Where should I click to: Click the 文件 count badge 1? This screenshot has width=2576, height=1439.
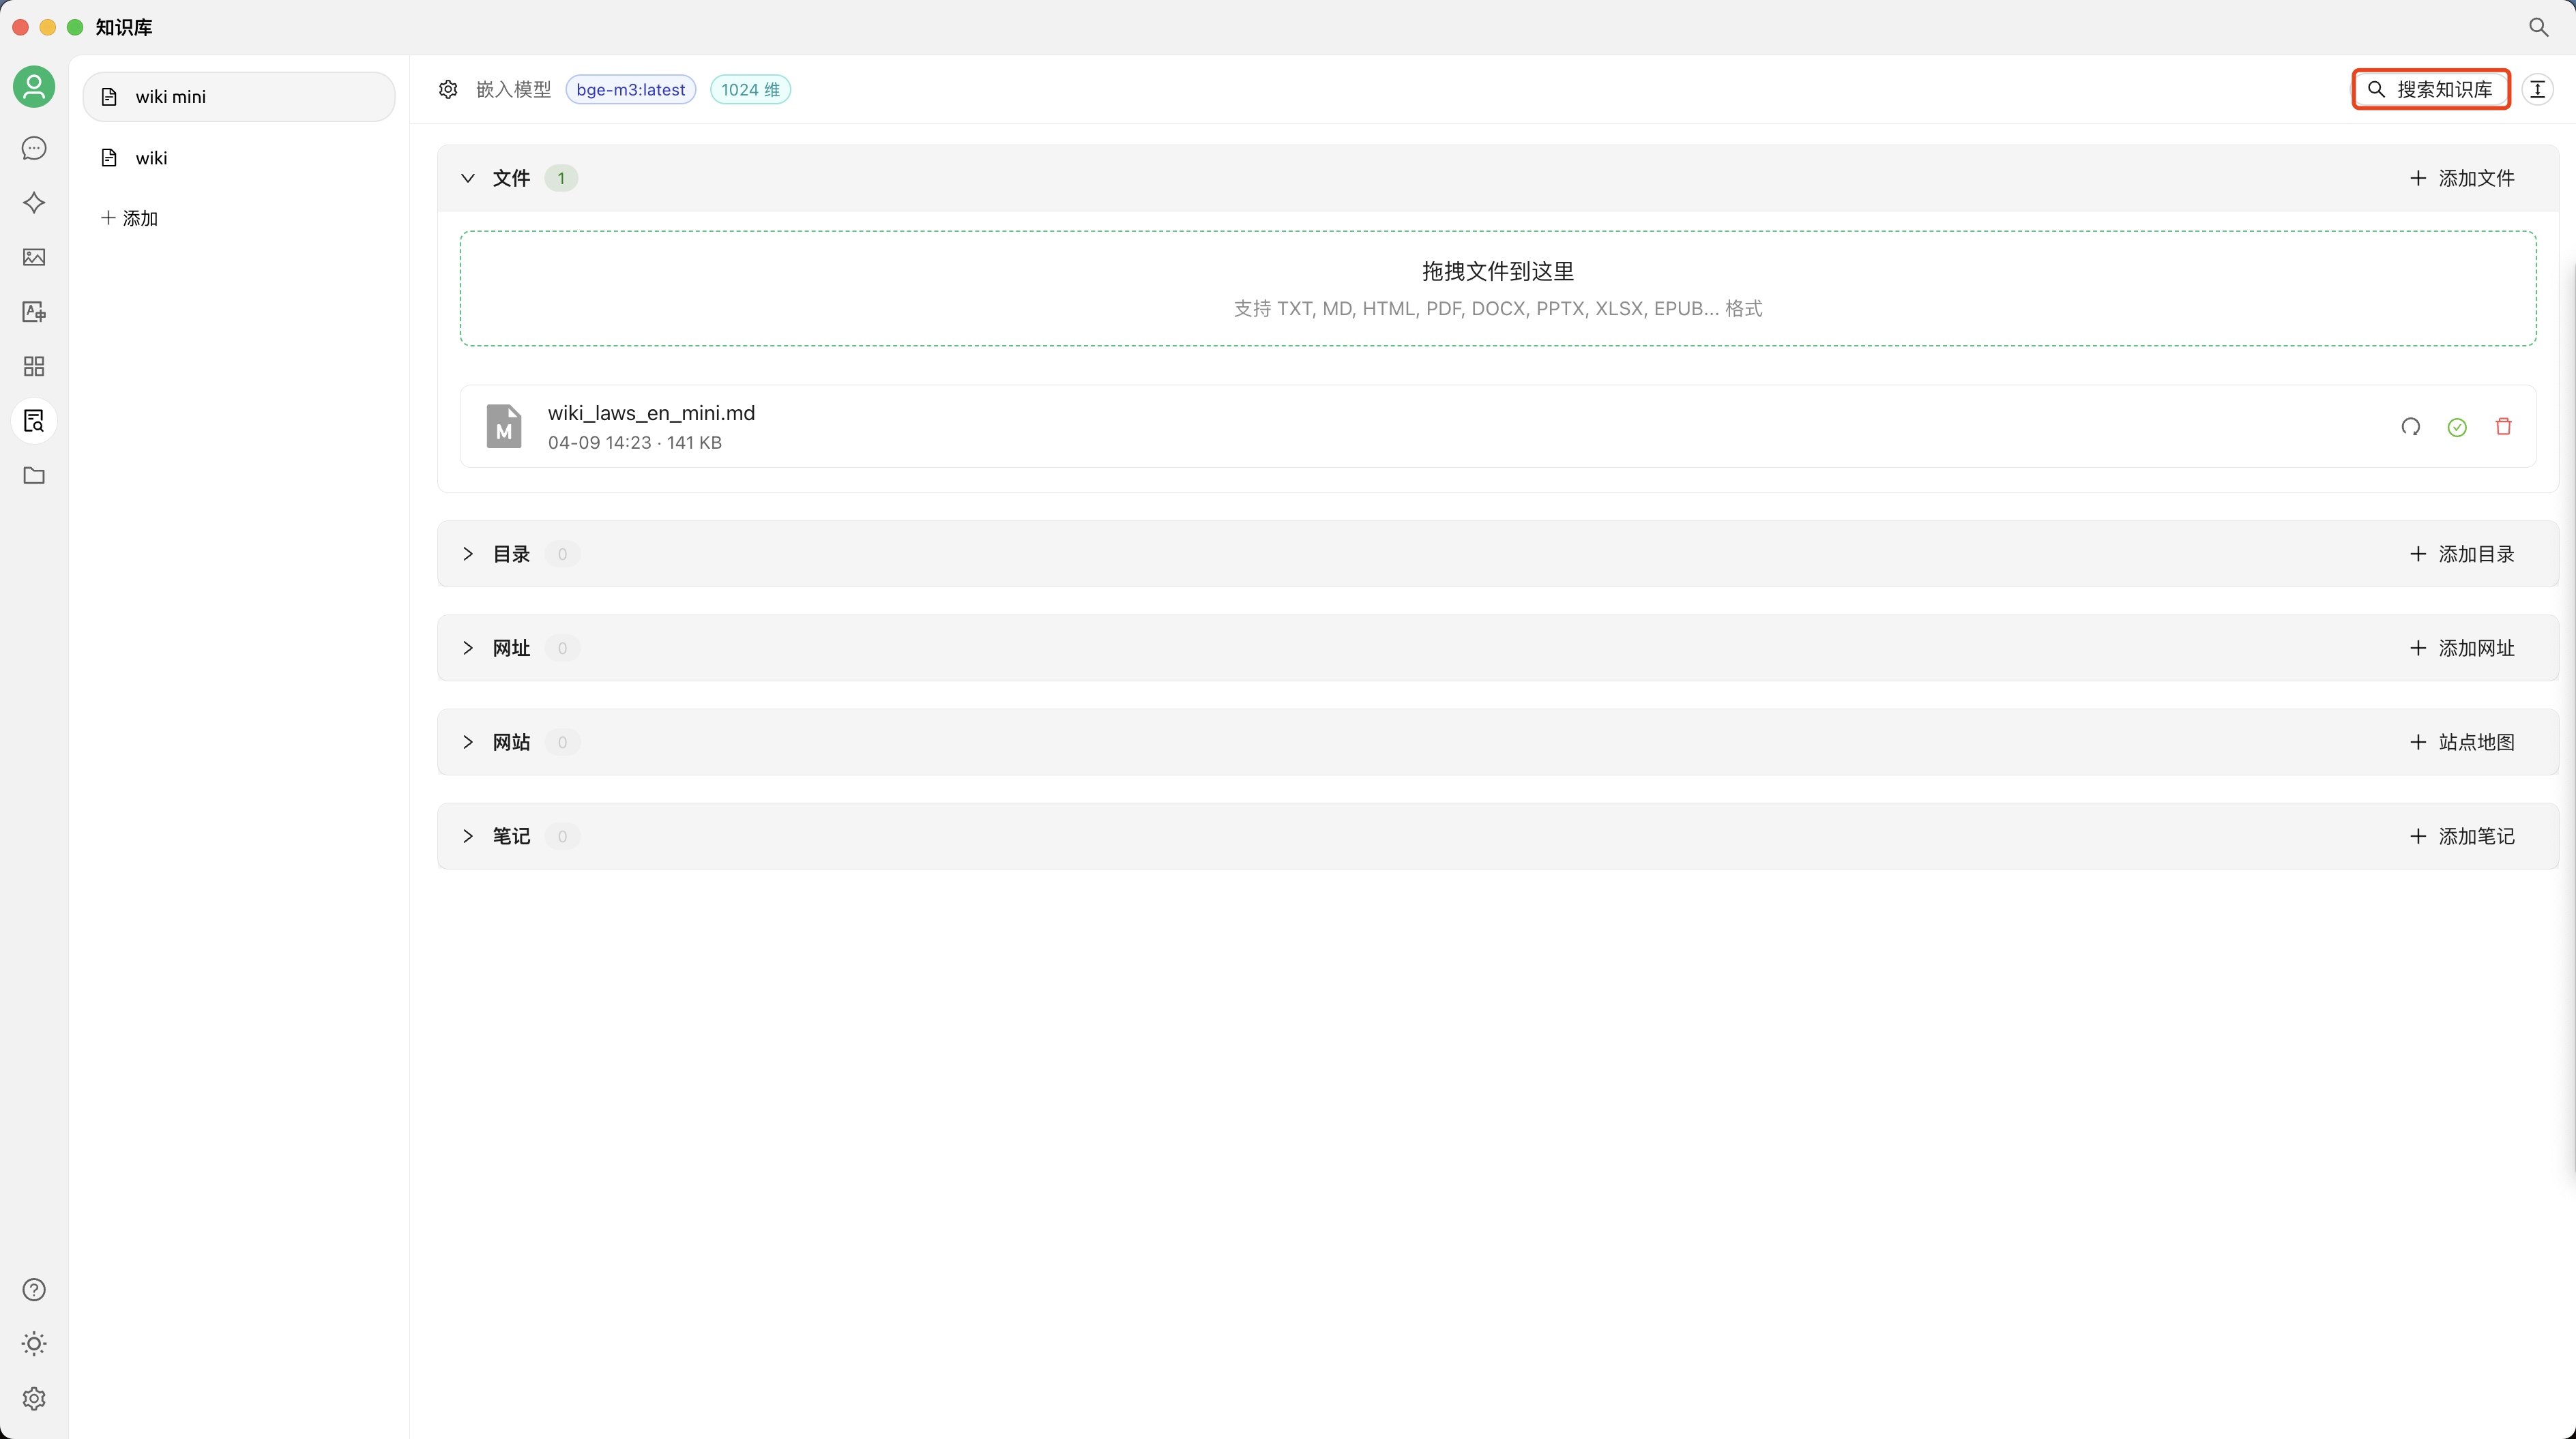[561, 179]
